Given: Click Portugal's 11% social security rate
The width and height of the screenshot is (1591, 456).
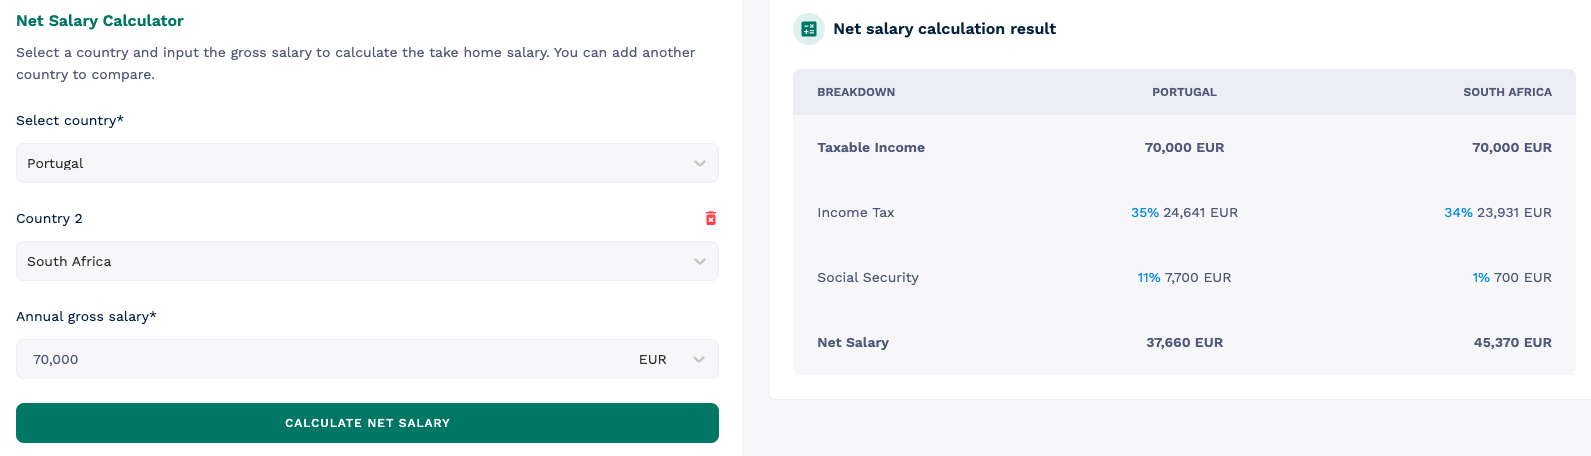Looking at the screenshot, I should tap(1148, 277).
